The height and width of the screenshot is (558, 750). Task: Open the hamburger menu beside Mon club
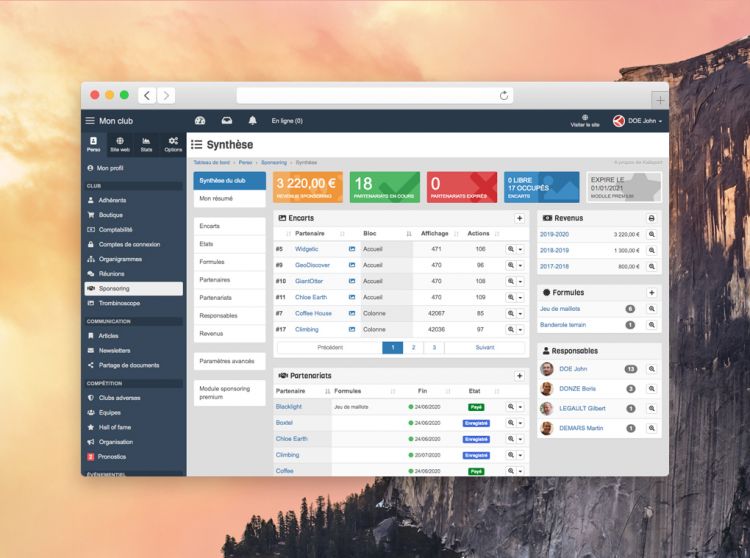click(x=90, y=121)
